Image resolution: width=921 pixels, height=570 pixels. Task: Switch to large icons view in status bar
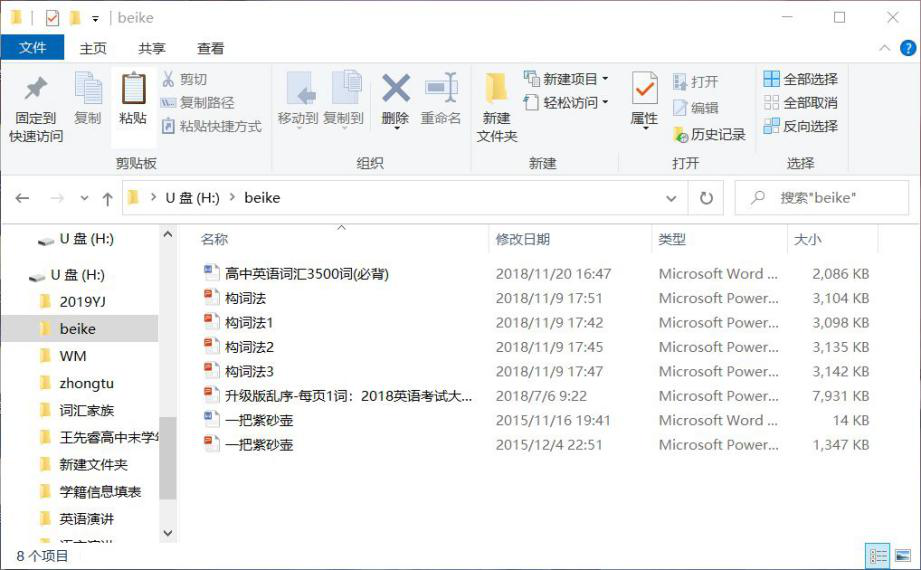pyautogui.click(x=903, y=556)
